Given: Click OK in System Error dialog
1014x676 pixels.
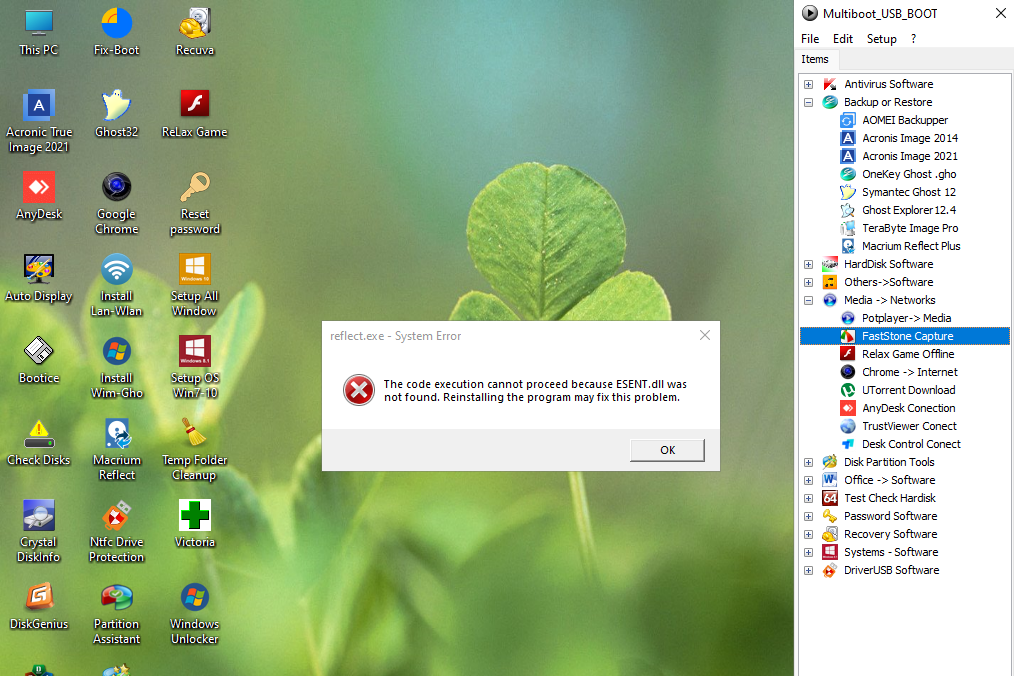Looking at the screenshot, I should coord(667,450).
